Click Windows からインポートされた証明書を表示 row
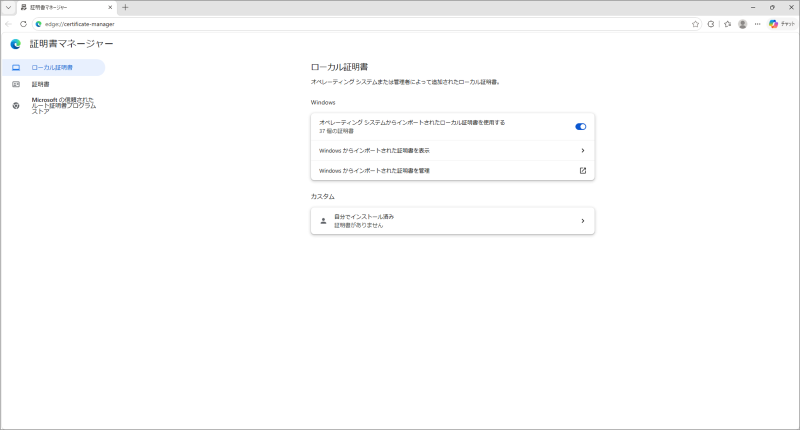Image resolution: width=800 pixels, height=430 pixels. 453,150
